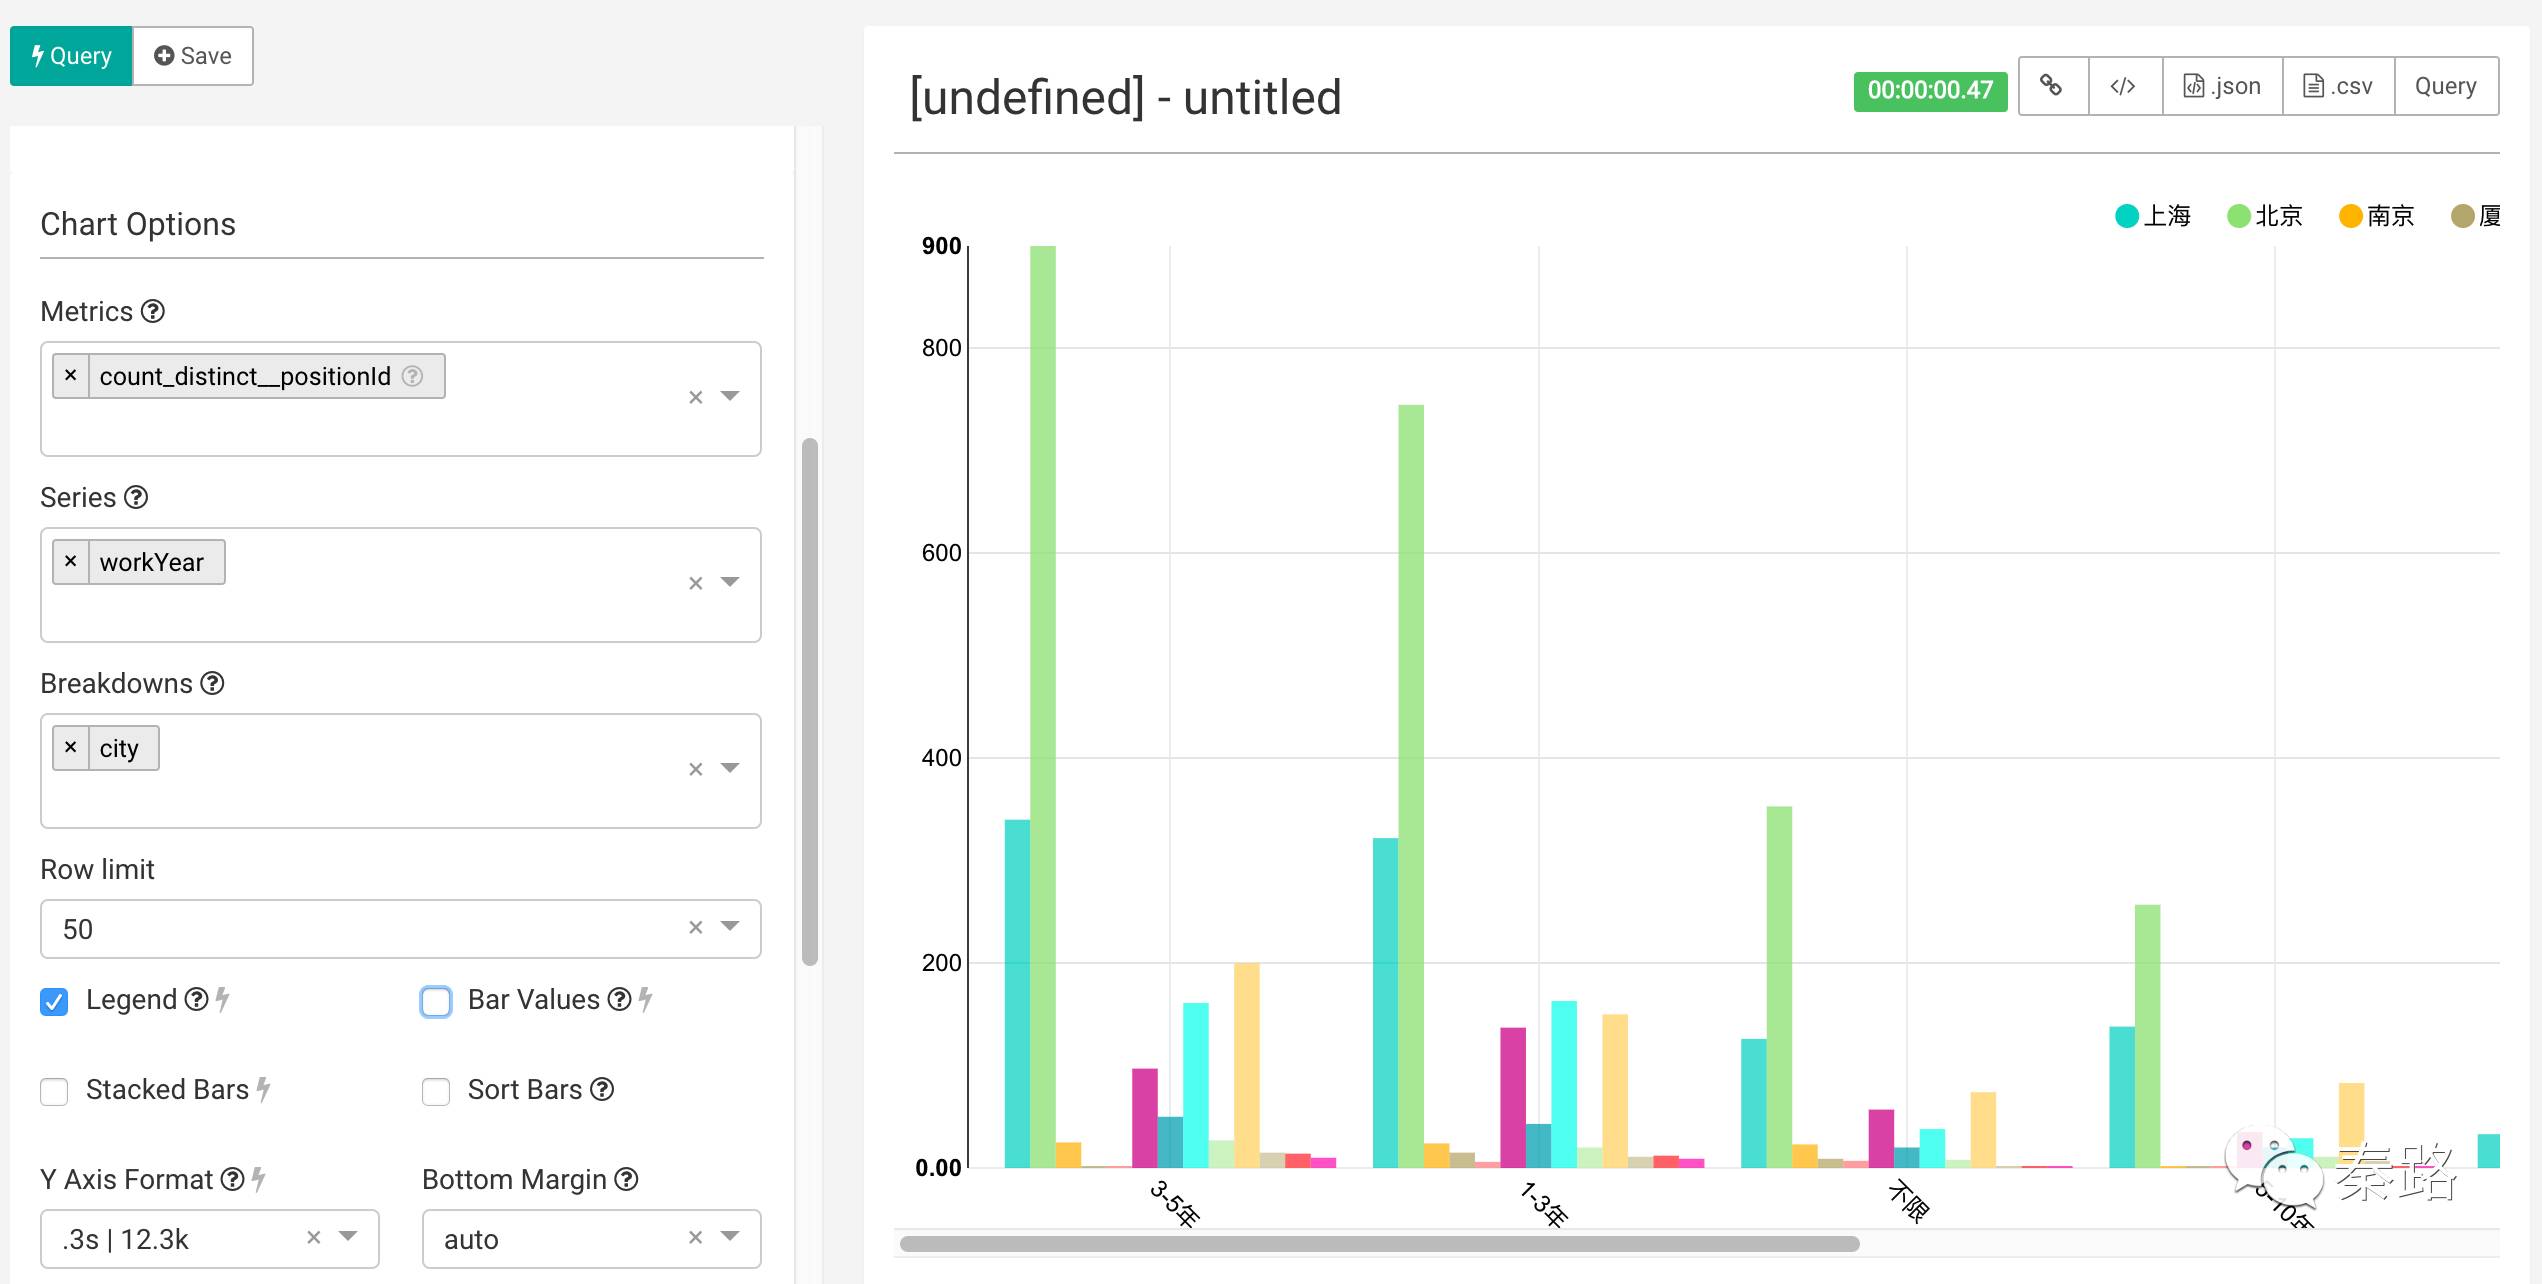Export data via .json button

(x=2222, y=86)
